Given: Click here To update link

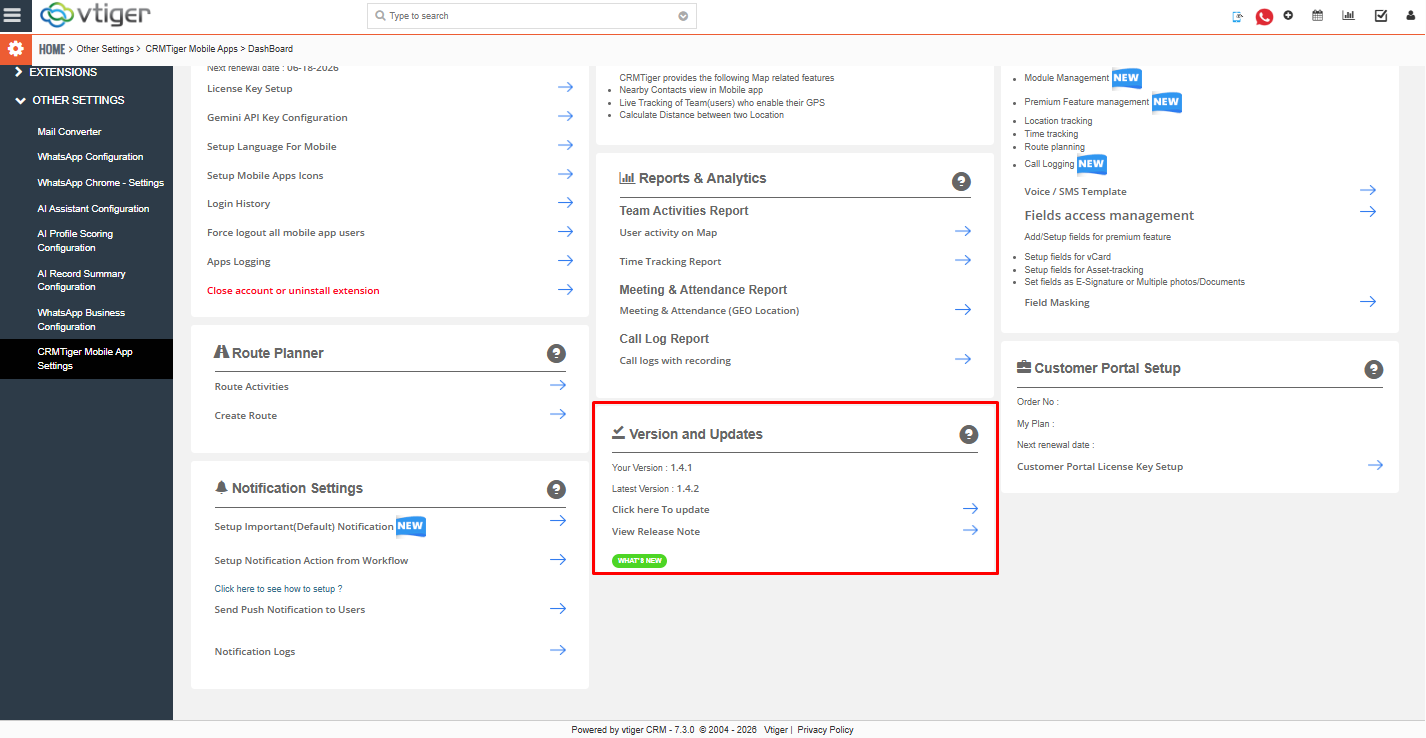Looking at the screenshot, I should pyautogui.click(x=661, y=510).
